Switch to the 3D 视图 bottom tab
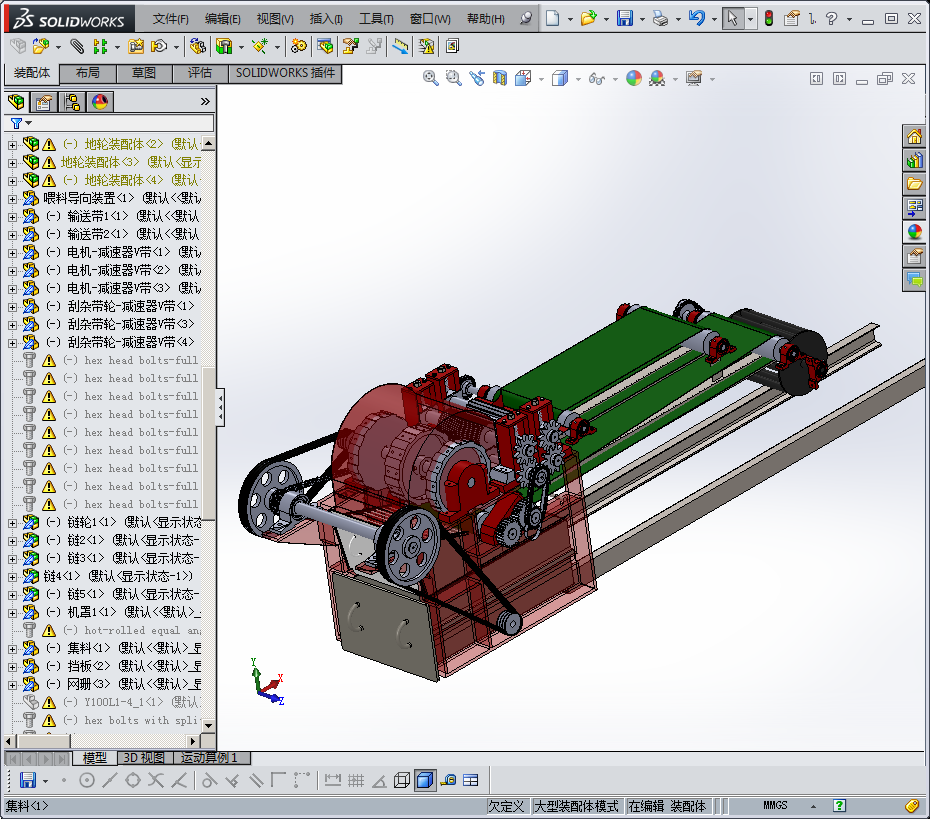 point(144,757)
